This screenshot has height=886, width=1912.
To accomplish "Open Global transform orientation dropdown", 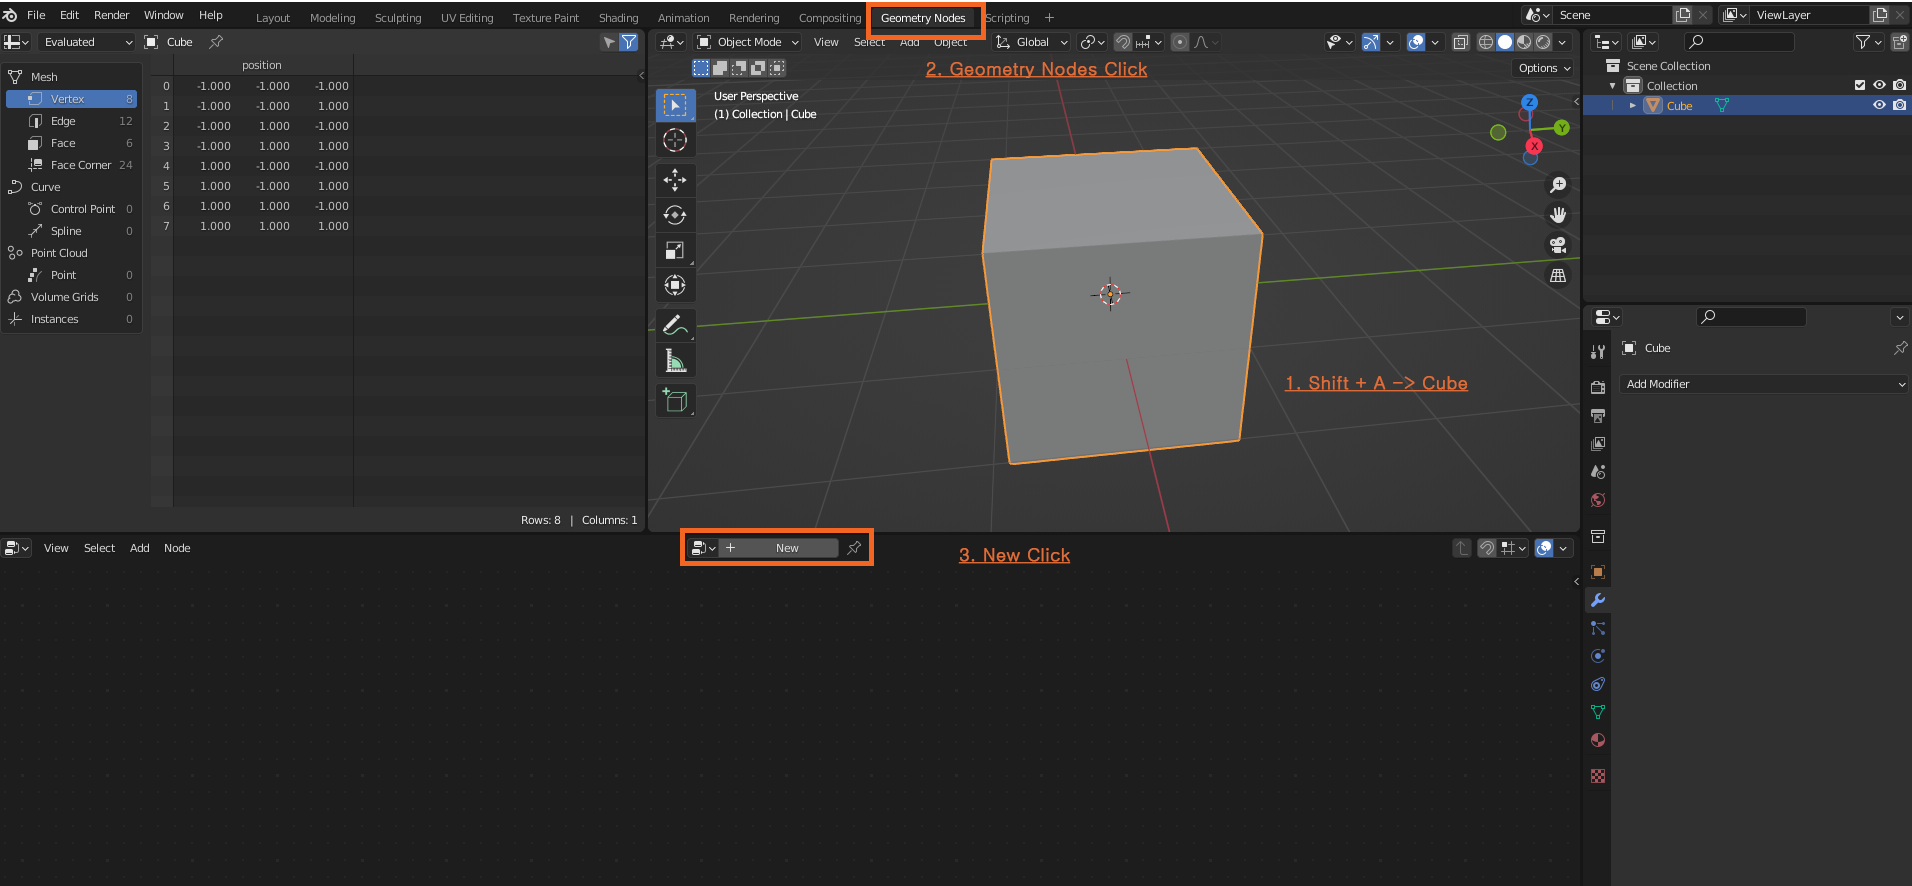I will (x=1032, y=42).
